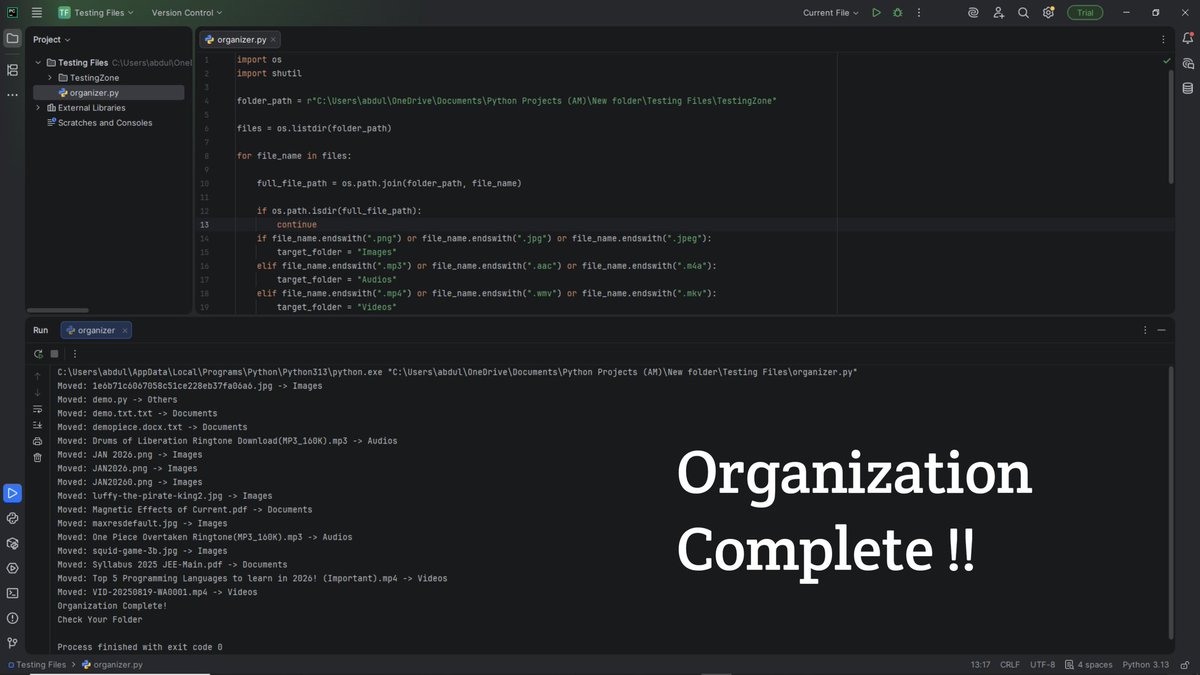
Task: Collapse Testing Files root tree node
Action: click(38, 62)
